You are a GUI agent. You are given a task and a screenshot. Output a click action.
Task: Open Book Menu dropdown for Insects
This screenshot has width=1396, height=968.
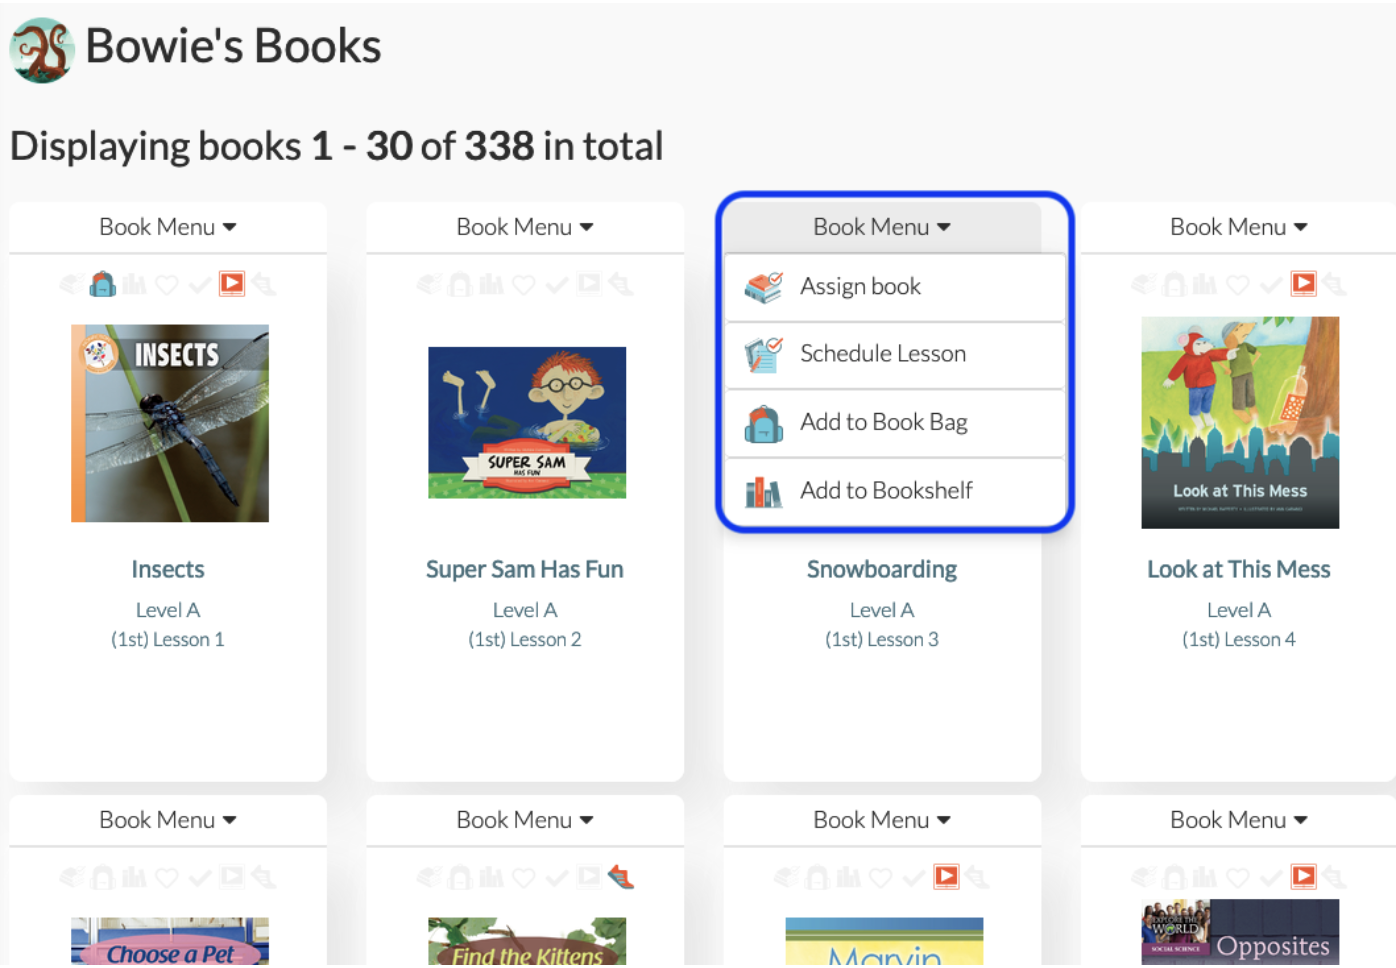point(168,227)
